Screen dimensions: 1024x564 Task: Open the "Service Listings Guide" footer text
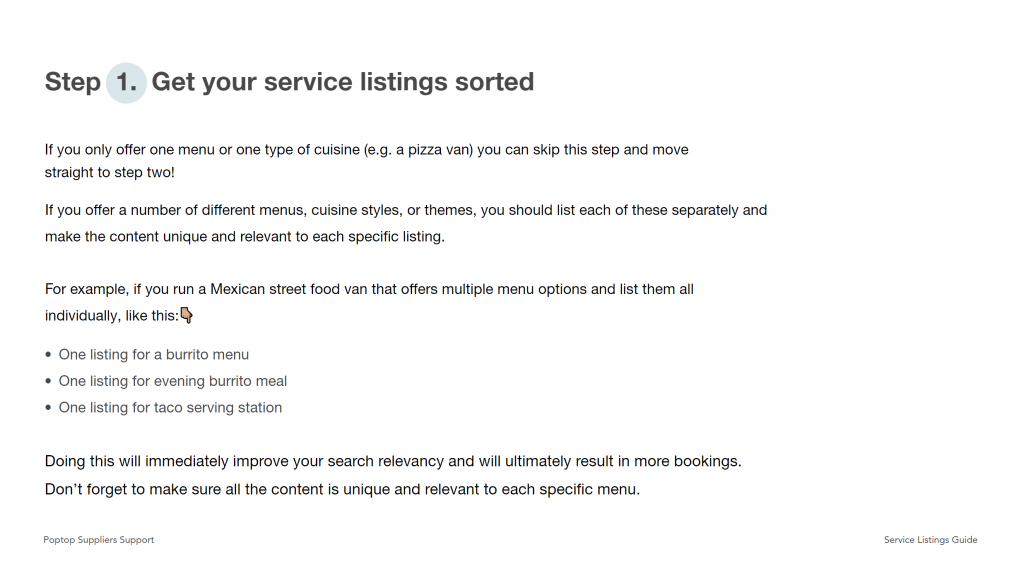tap(930, 540)
